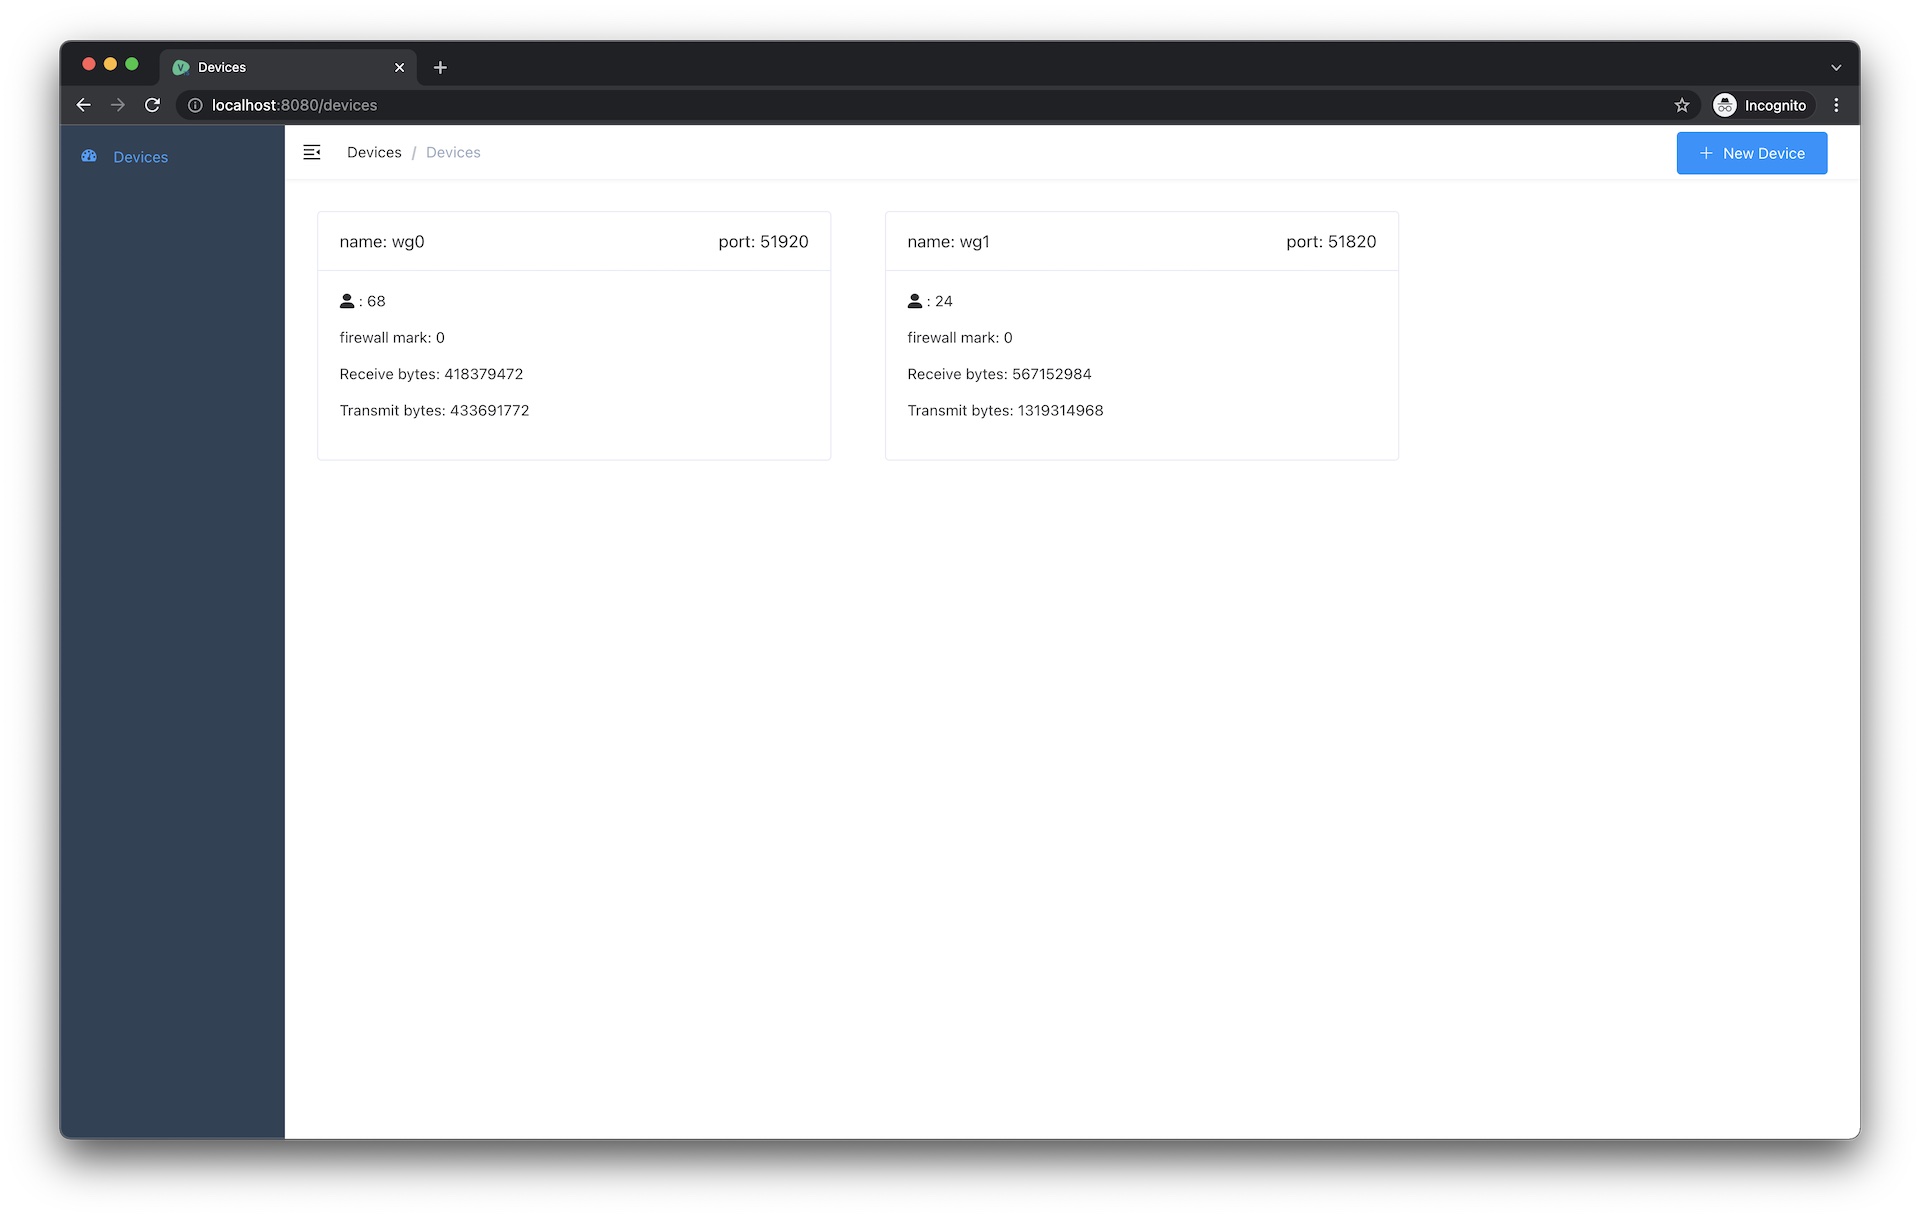Collapse sidebar with hamburger fold icon
The image size is (1920, 1218).
(x=312, y=152)
